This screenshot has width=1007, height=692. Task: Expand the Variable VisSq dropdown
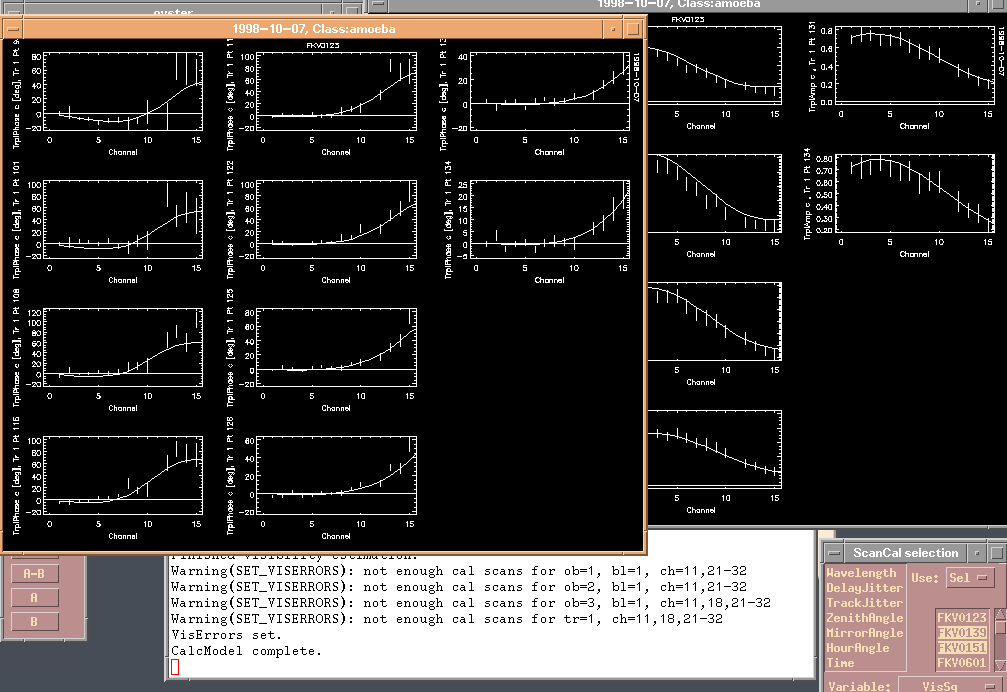click(950, 686)
